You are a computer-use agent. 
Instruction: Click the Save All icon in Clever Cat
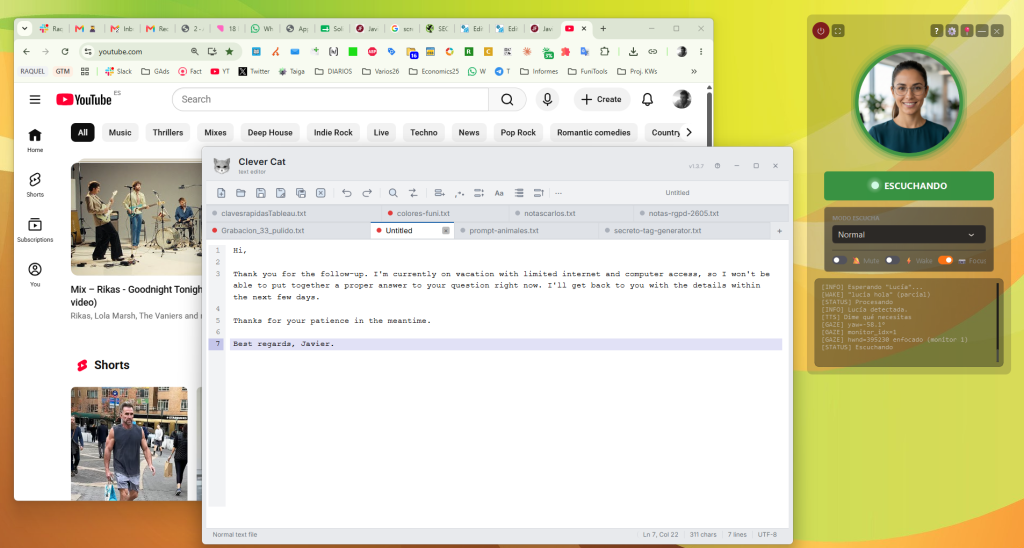[301, 193]
